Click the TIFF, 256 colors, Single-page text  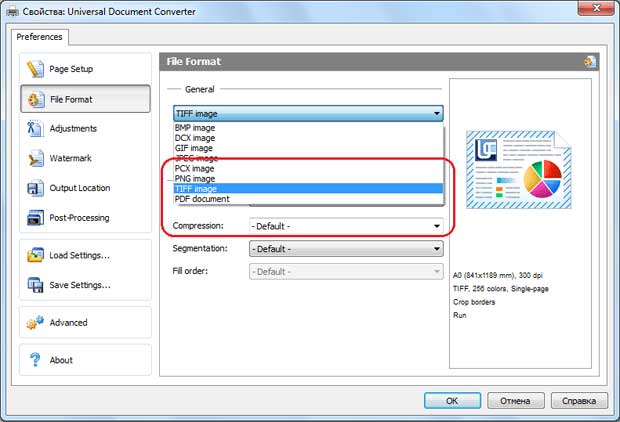click(501, 289)
